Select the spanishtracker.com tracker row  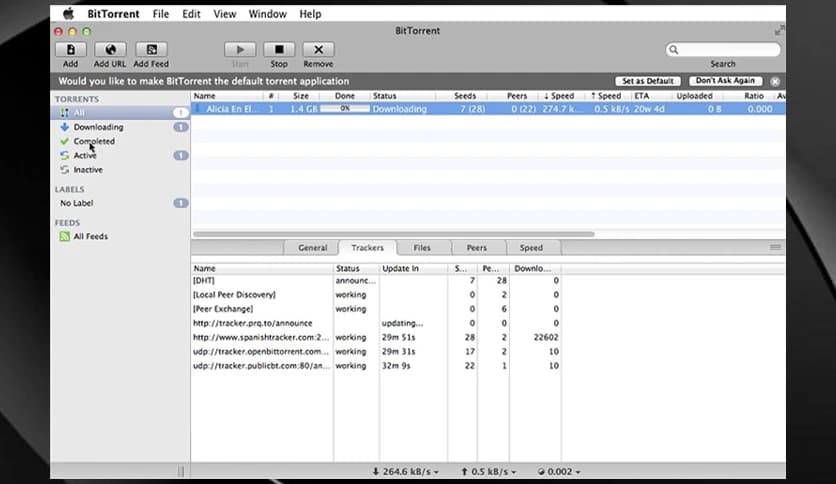pos(376,337)
